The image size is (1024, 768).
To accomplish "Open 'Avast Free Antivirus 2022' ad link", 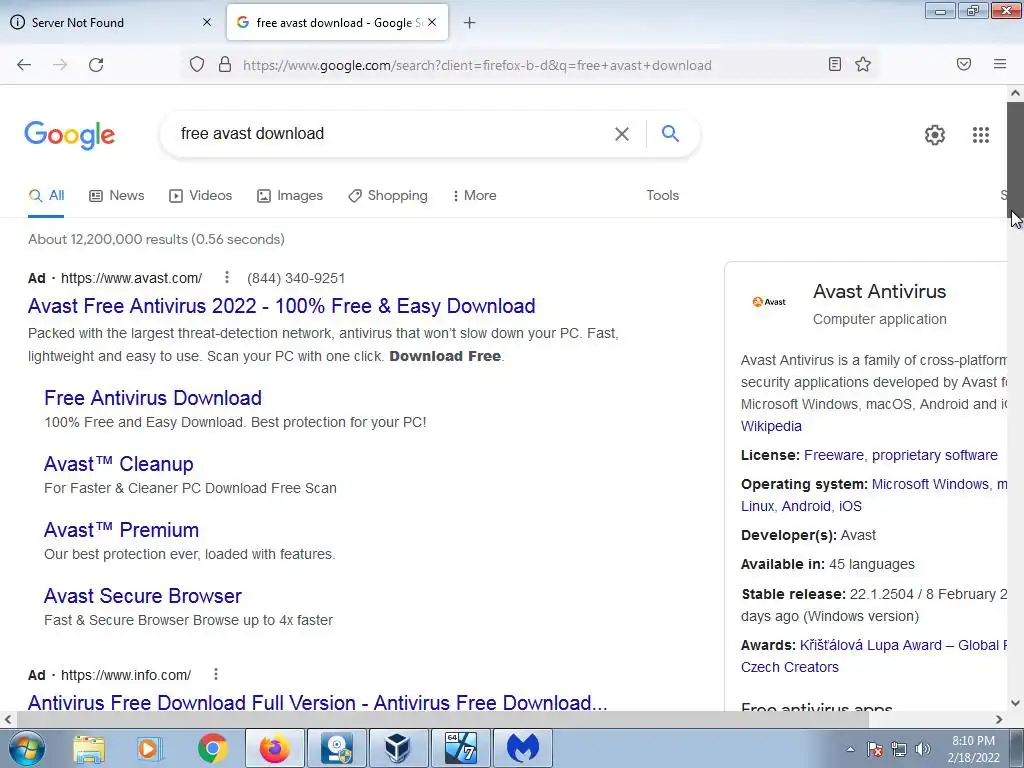I will [x=281, y=306].
